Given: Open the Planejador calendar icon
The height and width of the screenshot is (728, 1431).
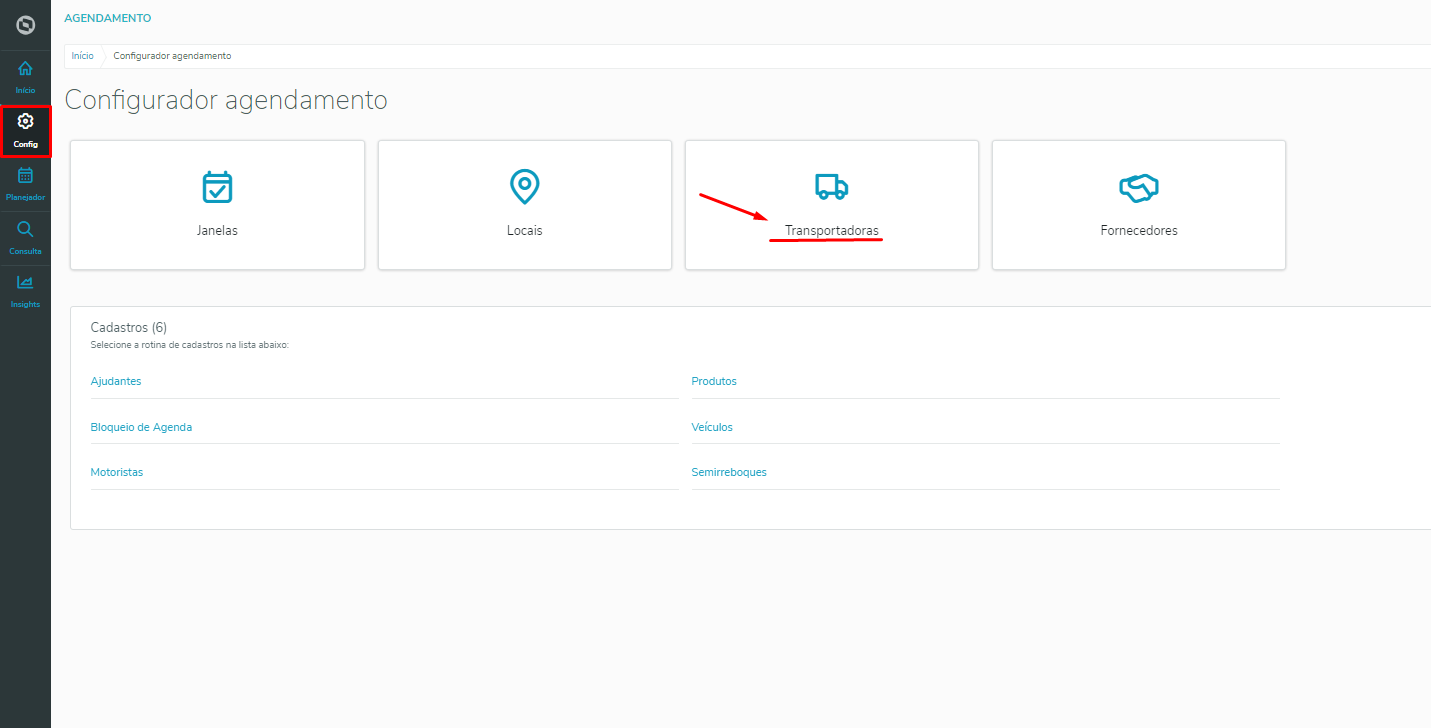Looking at the screenshot, I should pos(25,175).
